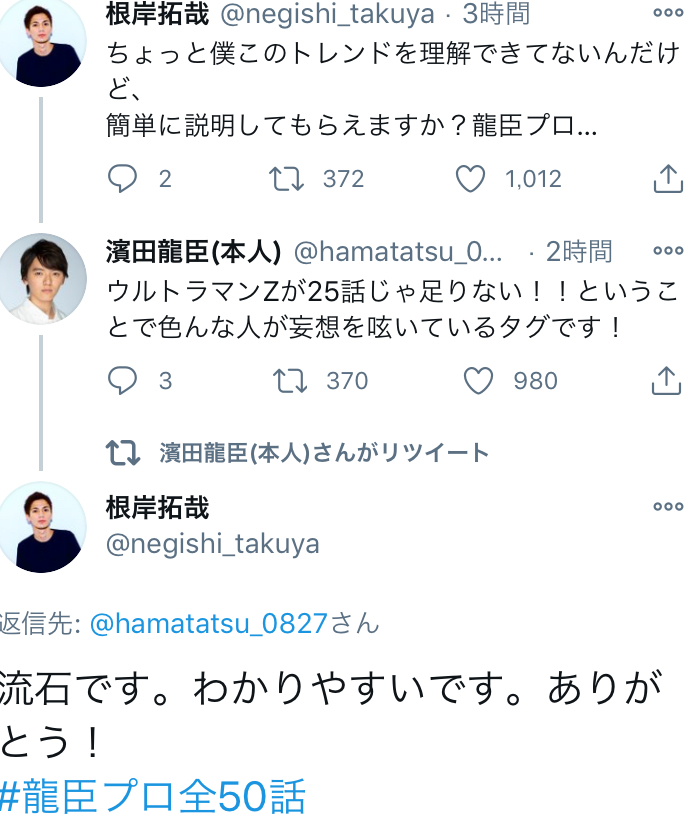Open more options on the 3時間 tweet

click(668, 13)
